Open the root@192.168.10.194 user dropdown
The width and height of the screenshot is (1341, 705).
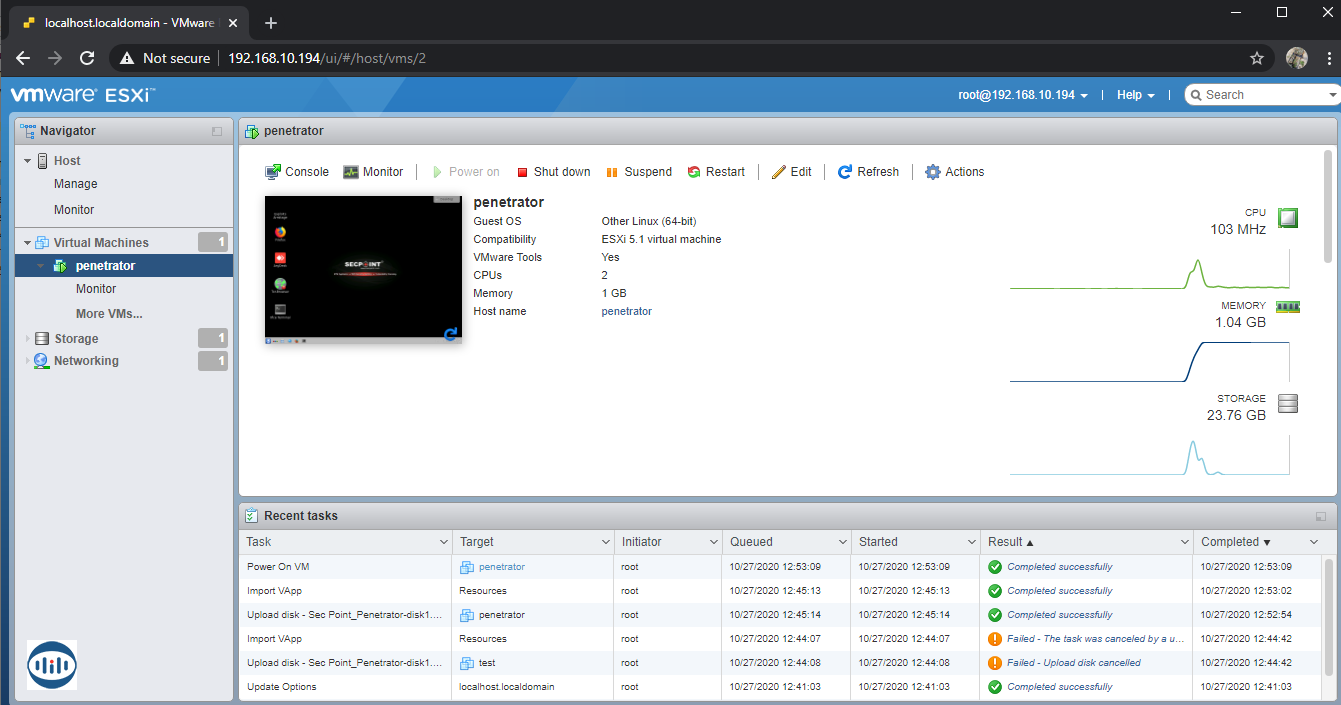coord(1023,95)
